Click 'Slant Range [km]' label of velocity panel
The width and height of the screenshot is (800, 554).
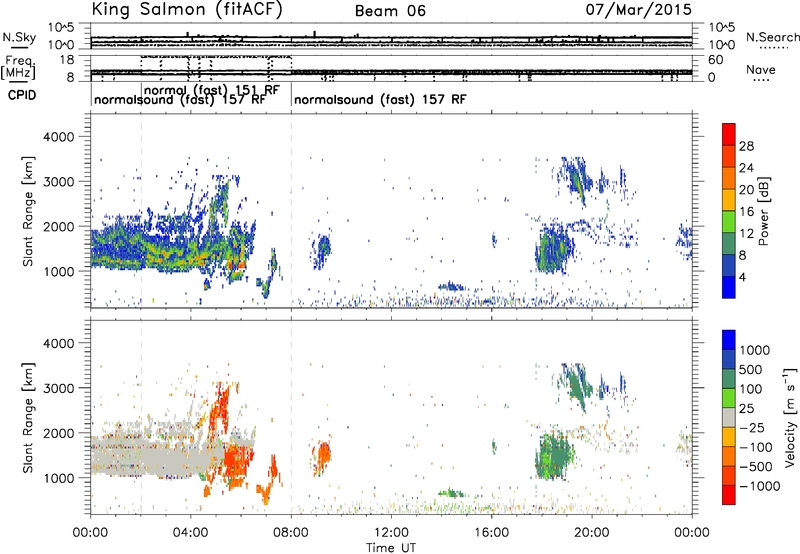click(x=28, y=417)
